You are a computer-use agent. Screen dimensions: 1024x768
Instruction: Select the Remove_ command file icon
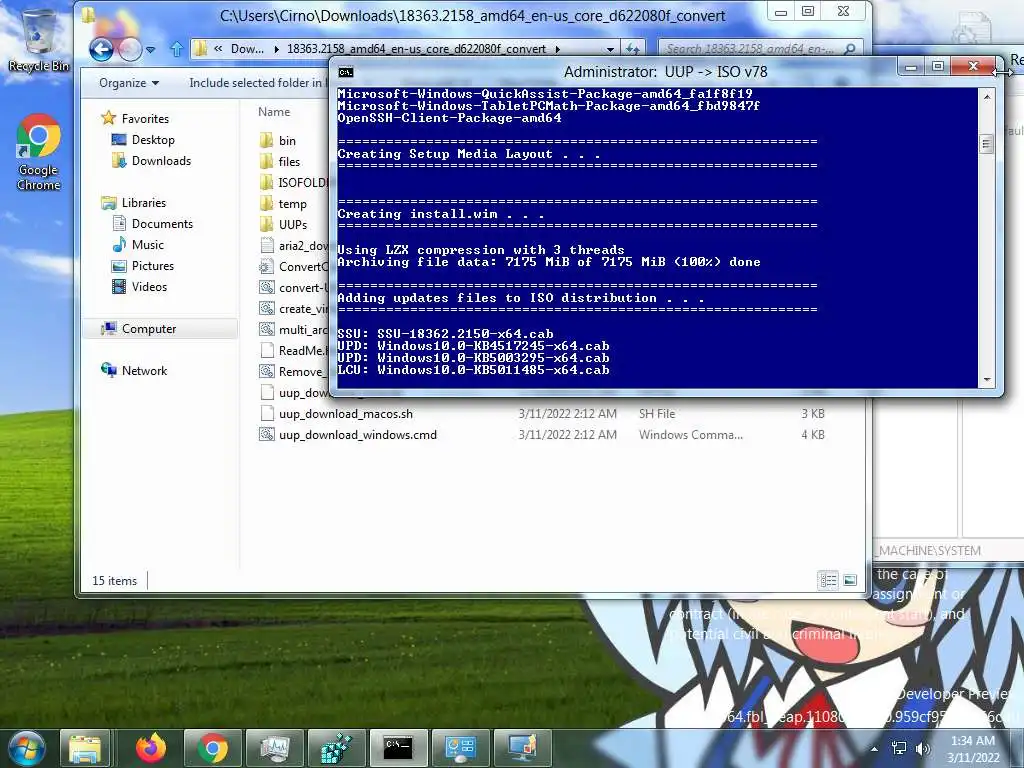(266, 372)
